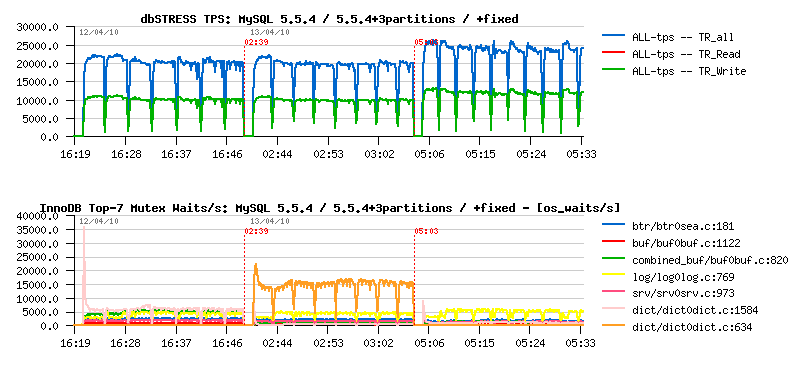Click the 12/04/10 date label in TPS chart

point(99,32)
